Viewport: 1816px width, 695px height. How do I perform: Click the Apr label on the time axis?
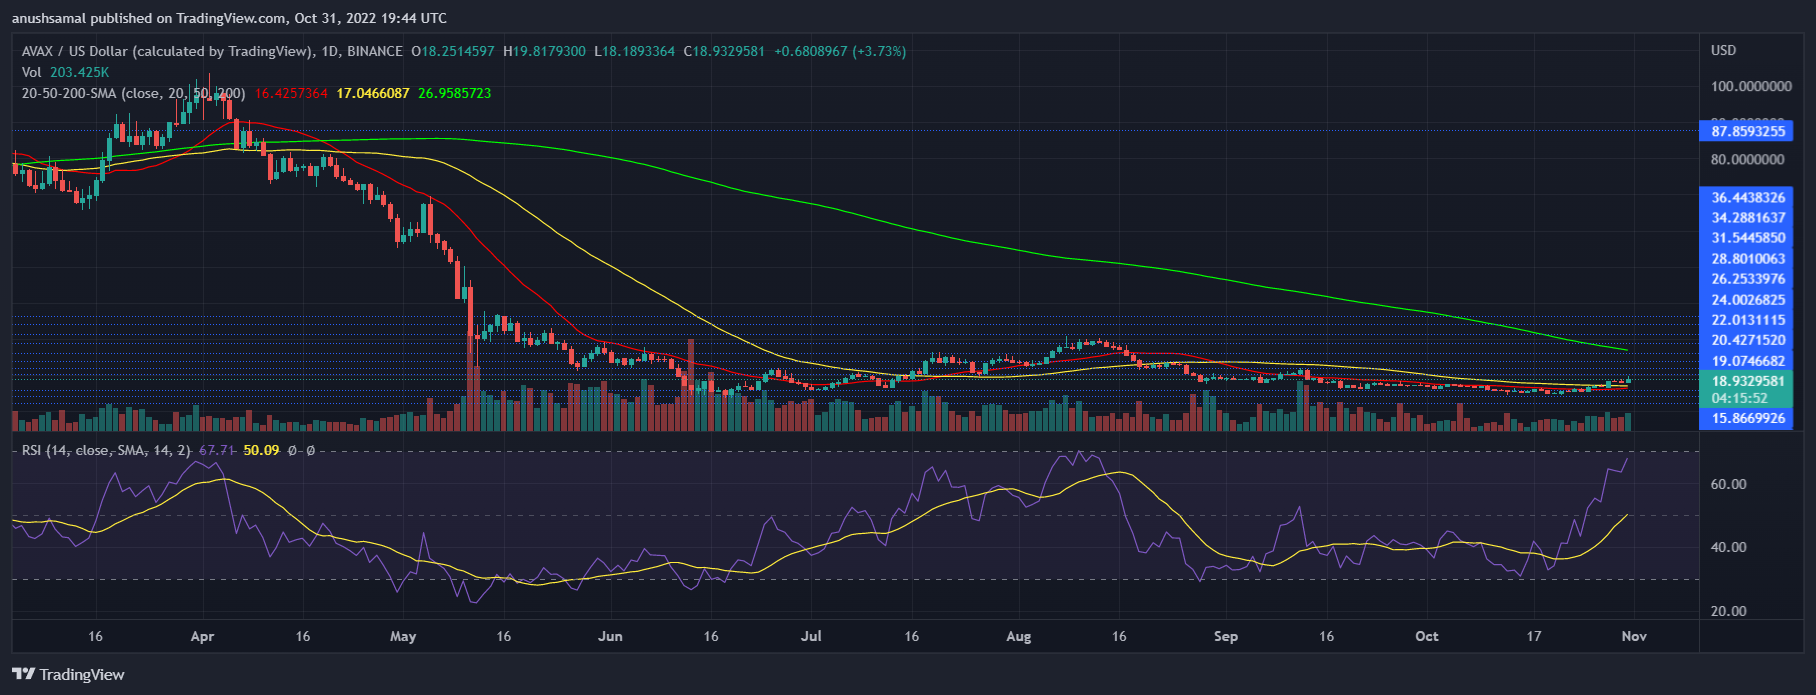click(202, 636)
